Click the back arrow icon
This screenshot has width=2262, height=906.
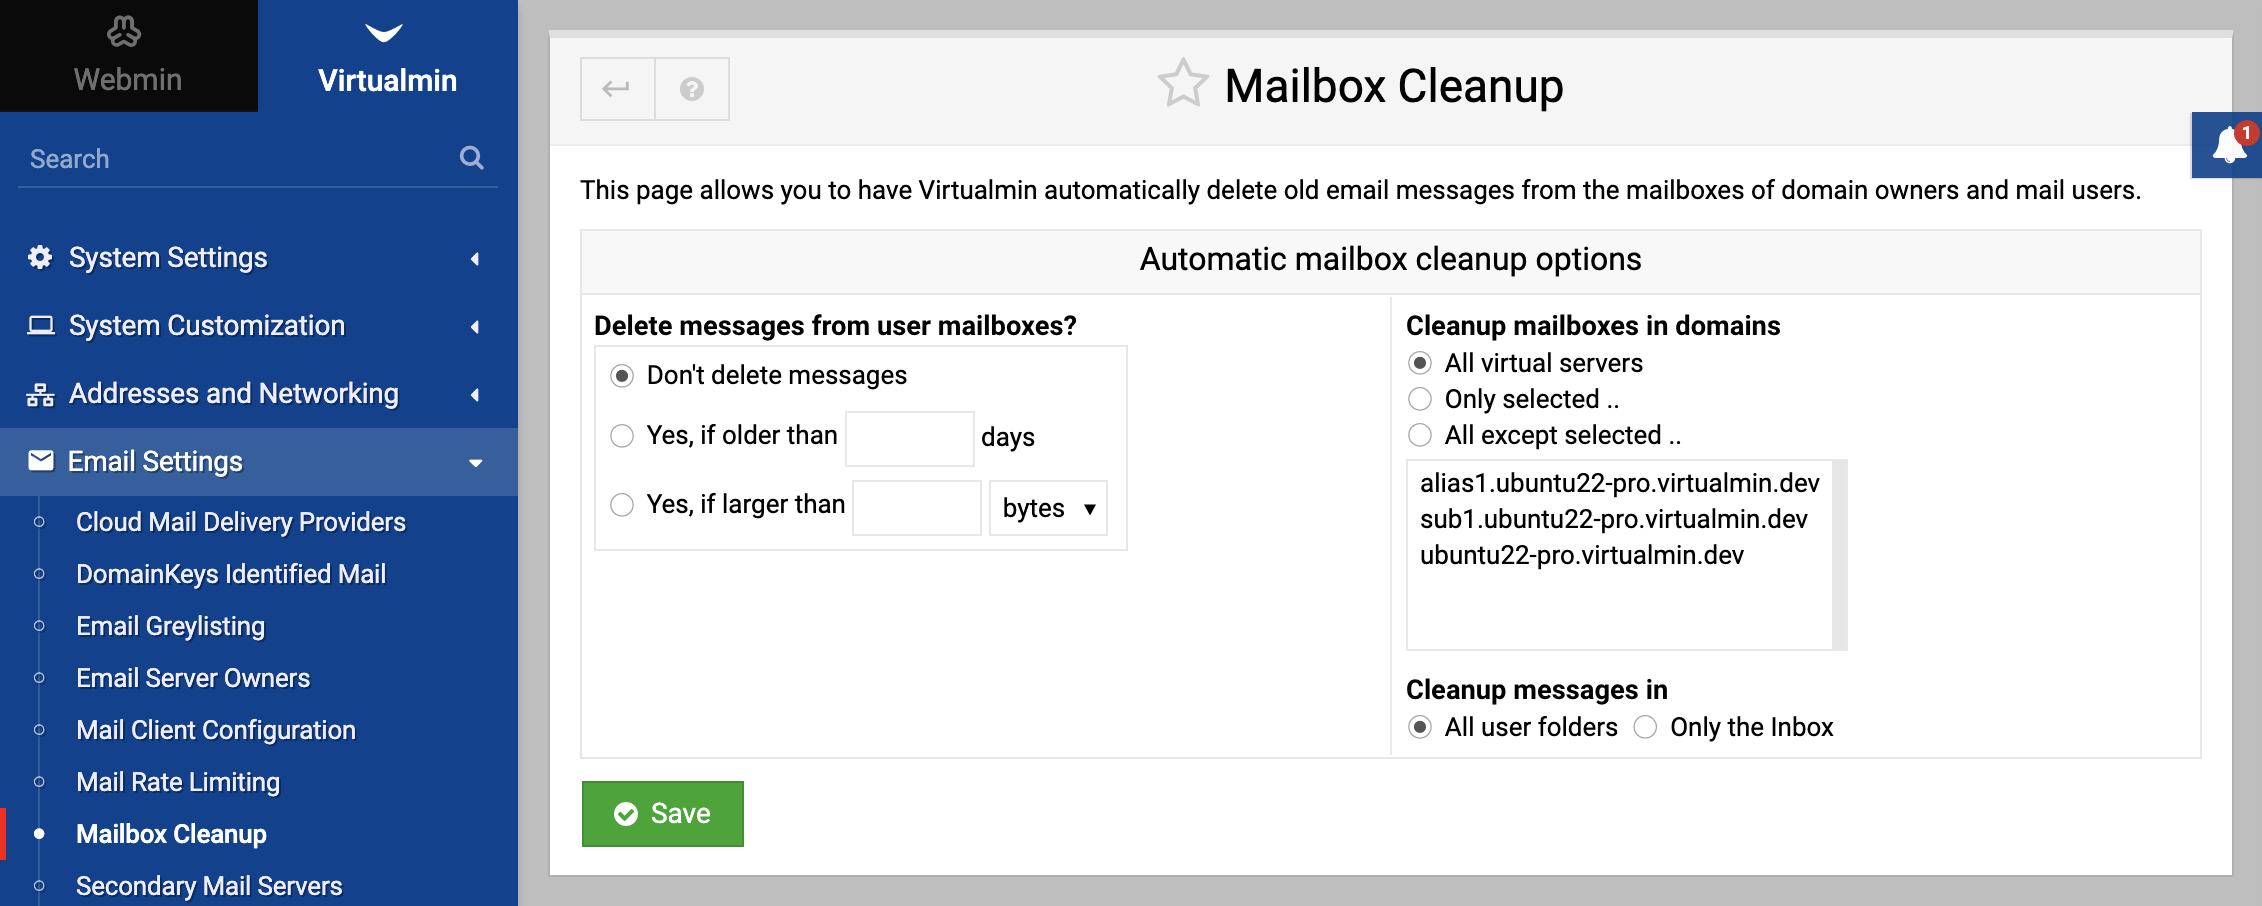click(x=617, y=89)
